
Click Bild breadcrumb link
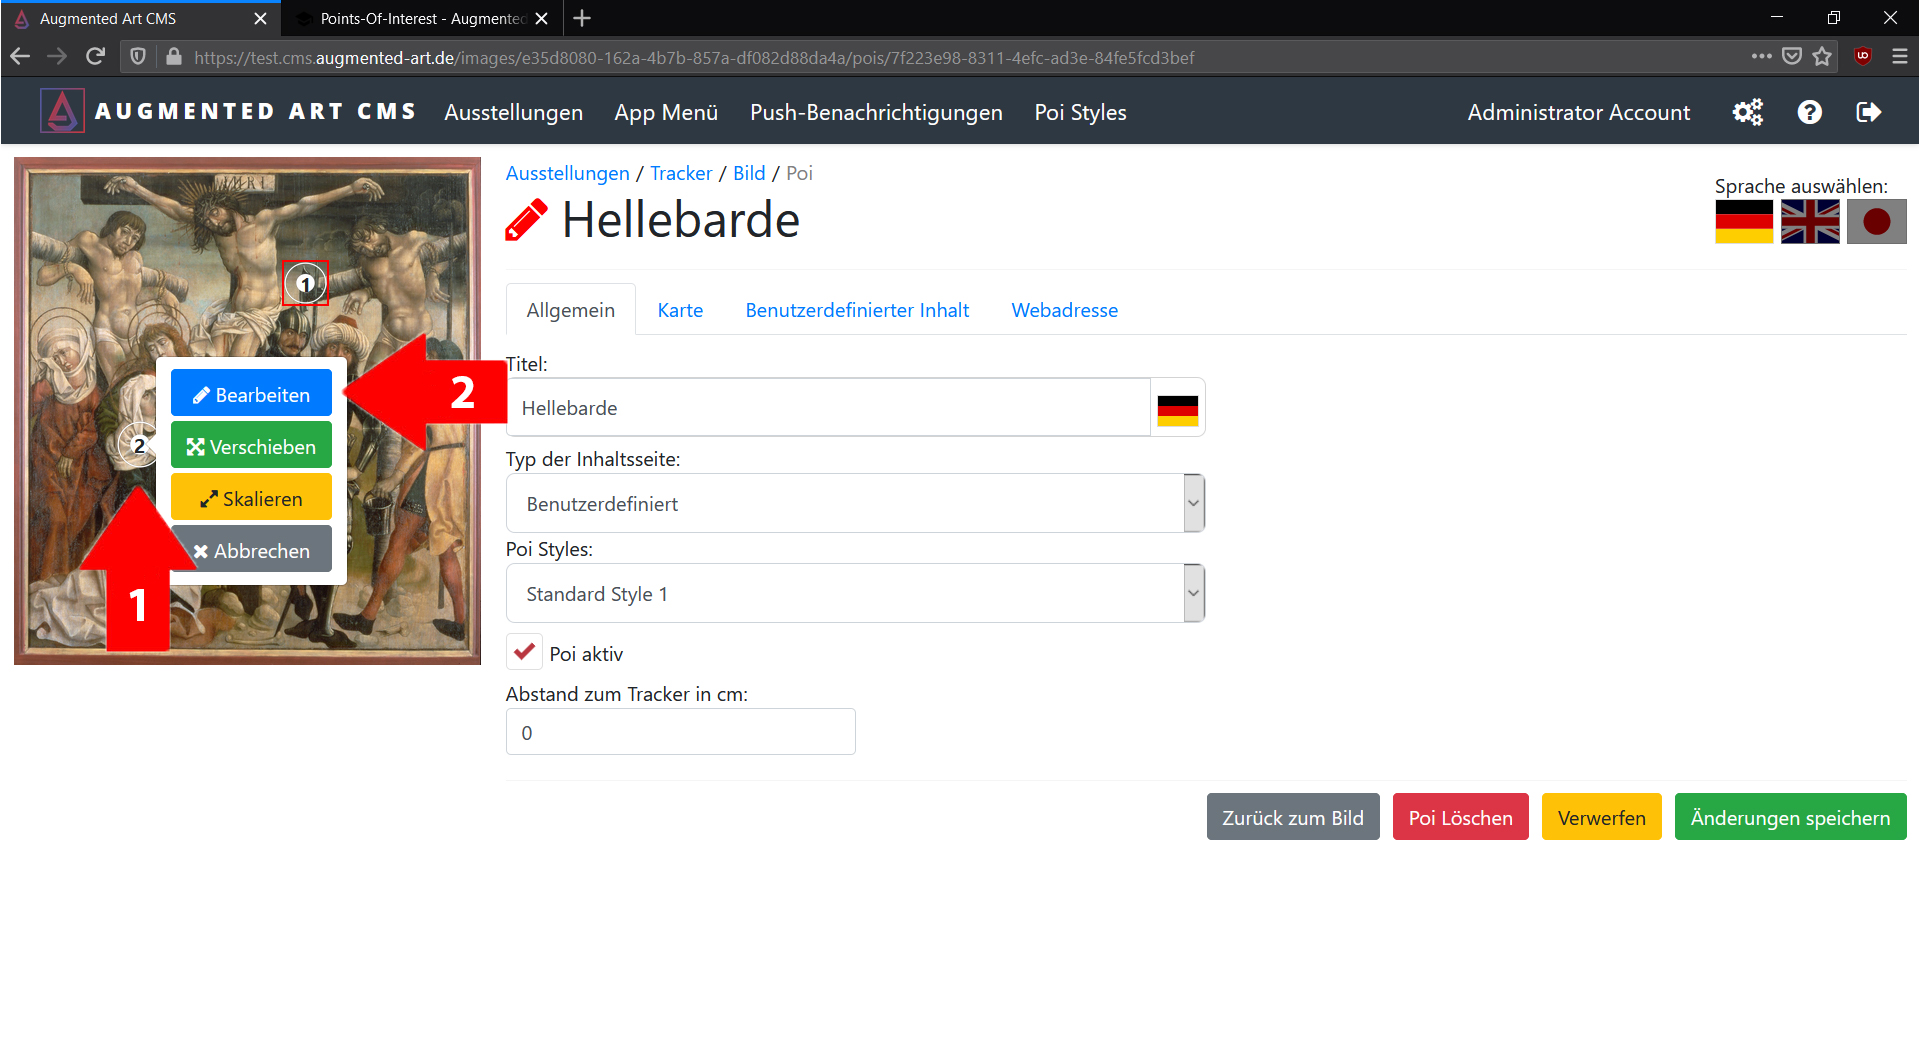click(748, 173)
